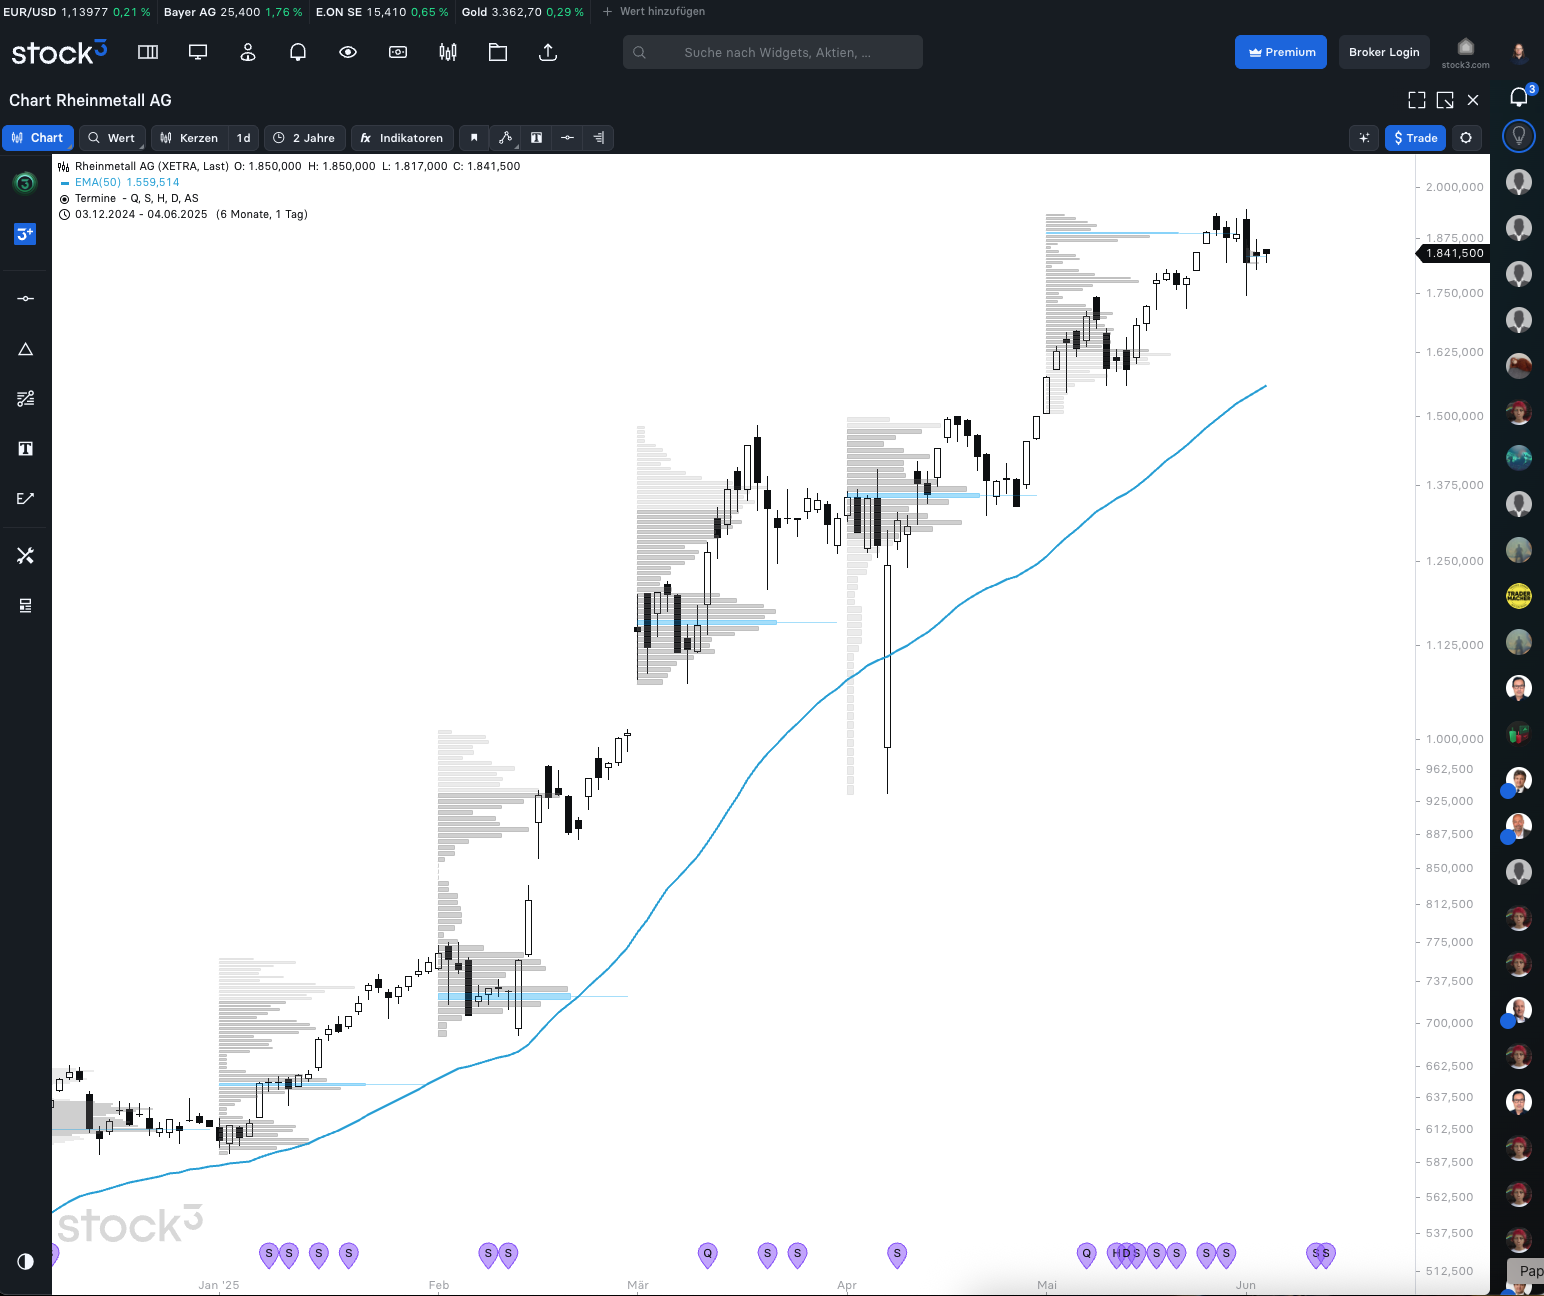Image resolution: width=1544 pixels, height=1296 pixels.
Task: Click the Broker Login button
Action: 1384,52
